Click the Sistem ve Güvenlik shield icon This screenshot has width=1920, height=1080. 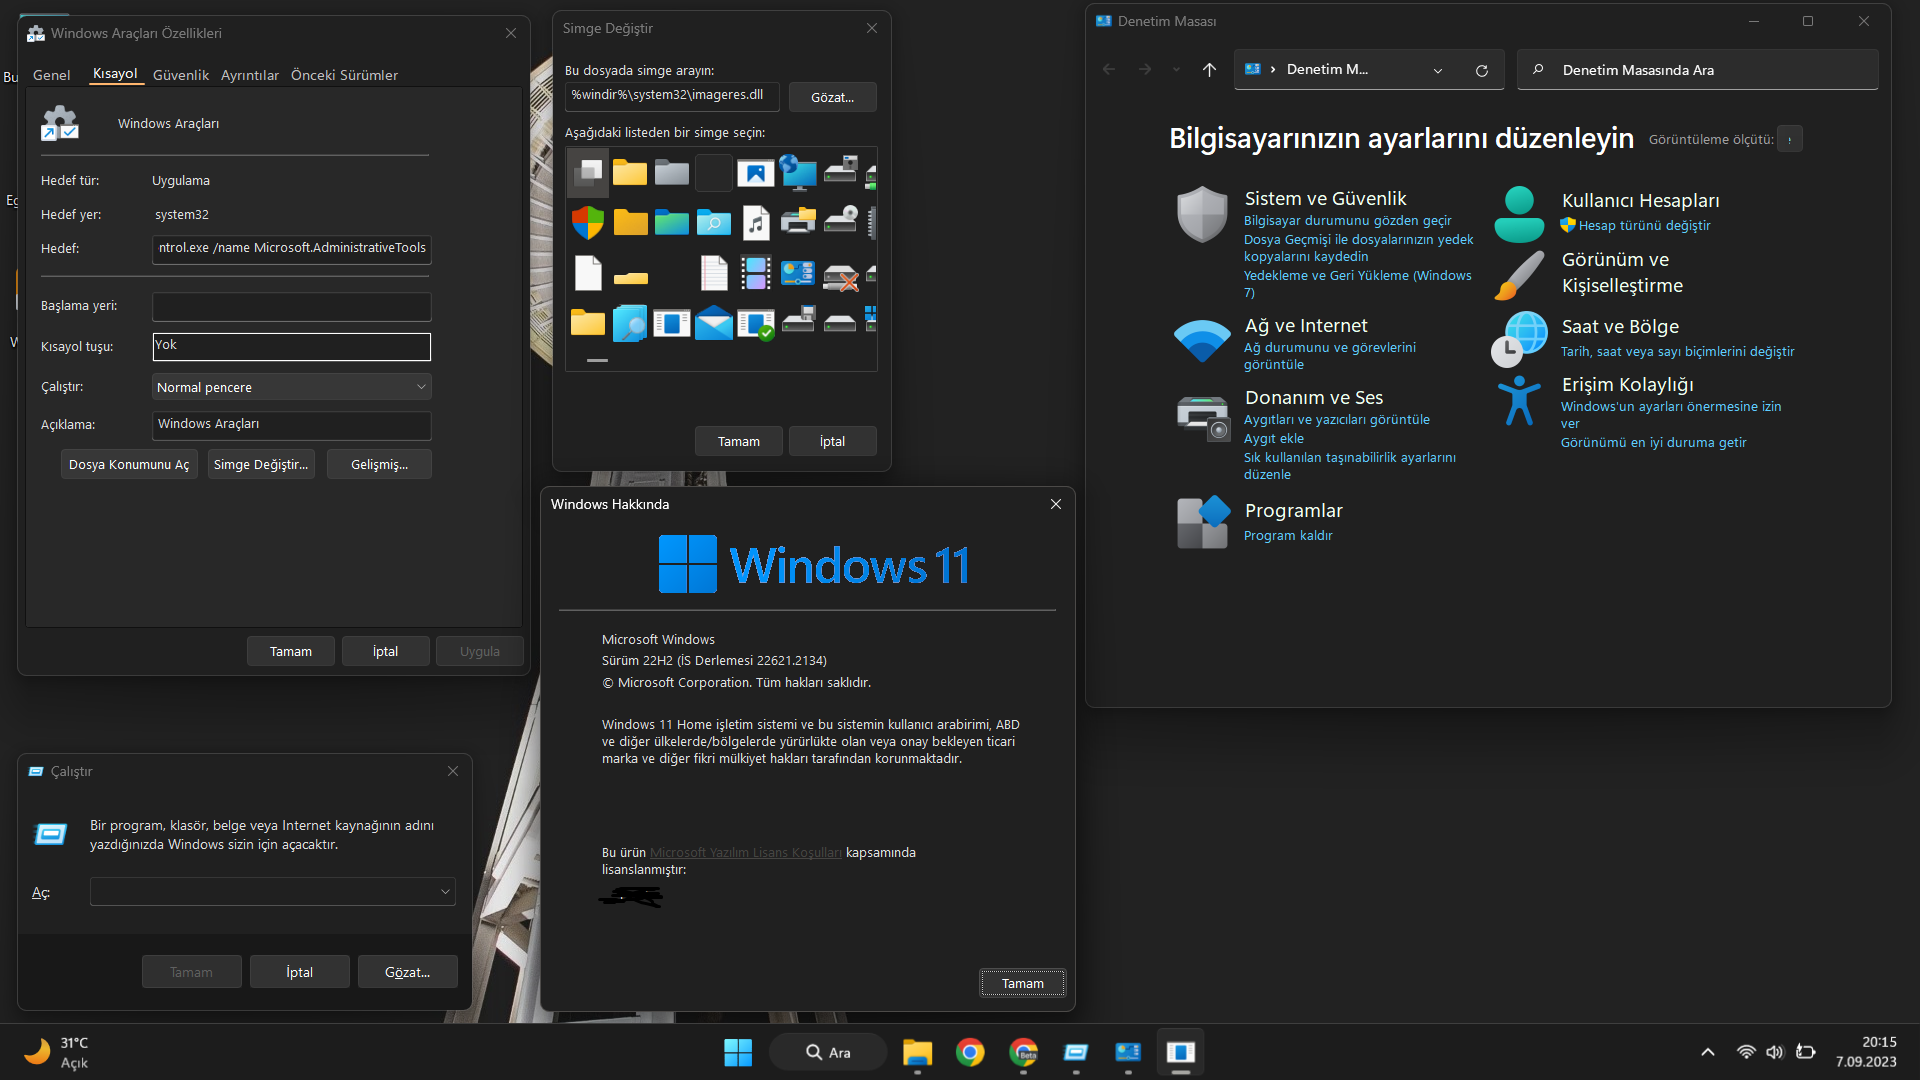pyautogui.click(x=1202, y=214)
